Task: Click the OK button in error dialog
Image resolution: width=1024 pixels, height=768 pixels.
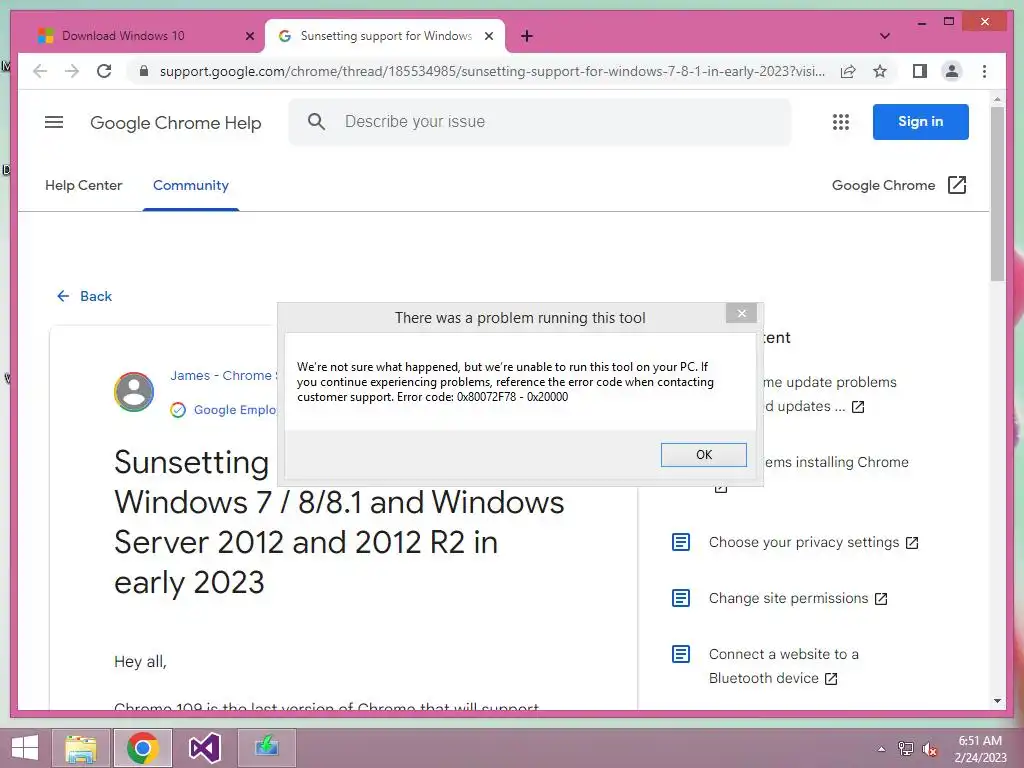Action: (x=703, y=455)
